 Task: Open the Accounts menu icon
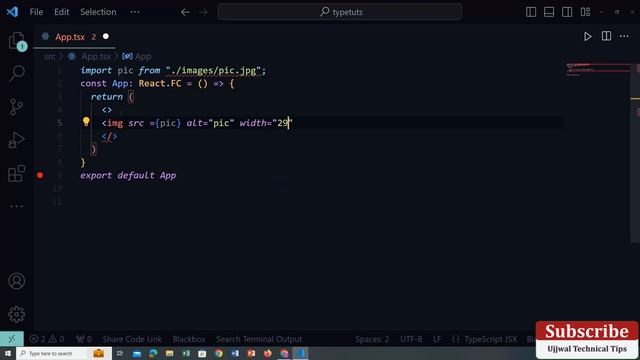pyautogui.click(x=17, y=281)
